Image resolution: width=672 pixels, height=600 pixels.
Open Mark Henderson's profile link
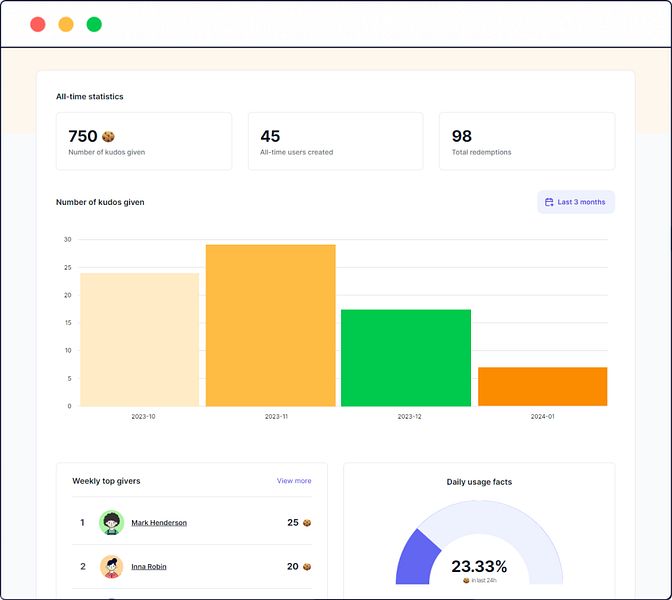pyautogui.click(x=159, y=523)
